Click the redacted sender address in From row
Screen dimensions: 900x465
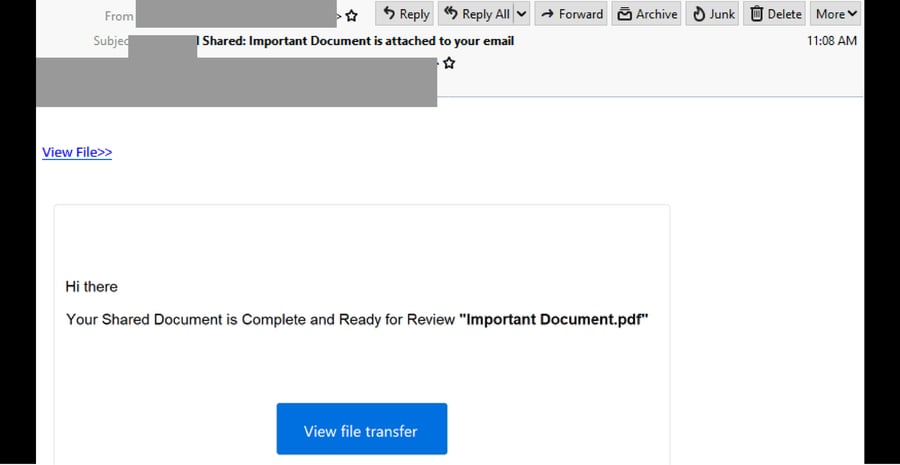pos(235,14)
